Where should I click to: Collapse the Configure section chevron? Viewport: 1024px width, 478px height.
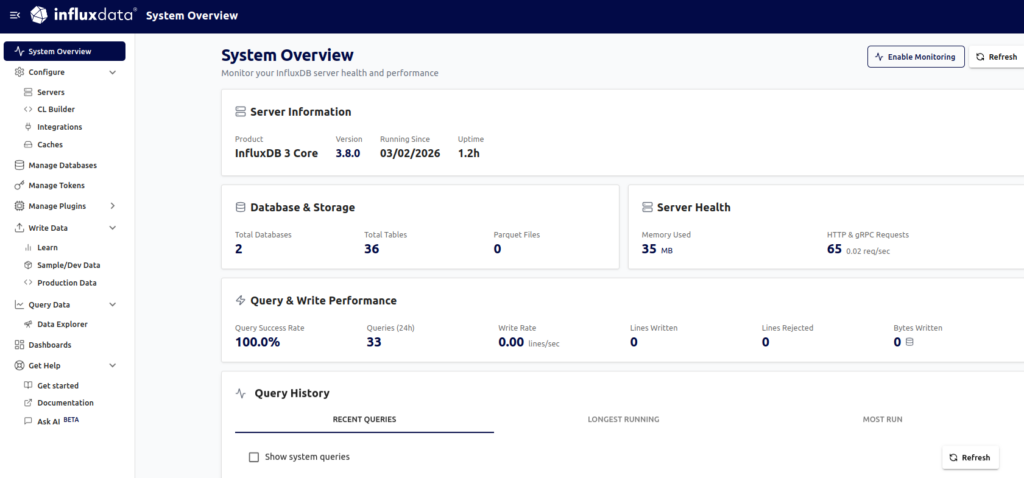[112, 72]
